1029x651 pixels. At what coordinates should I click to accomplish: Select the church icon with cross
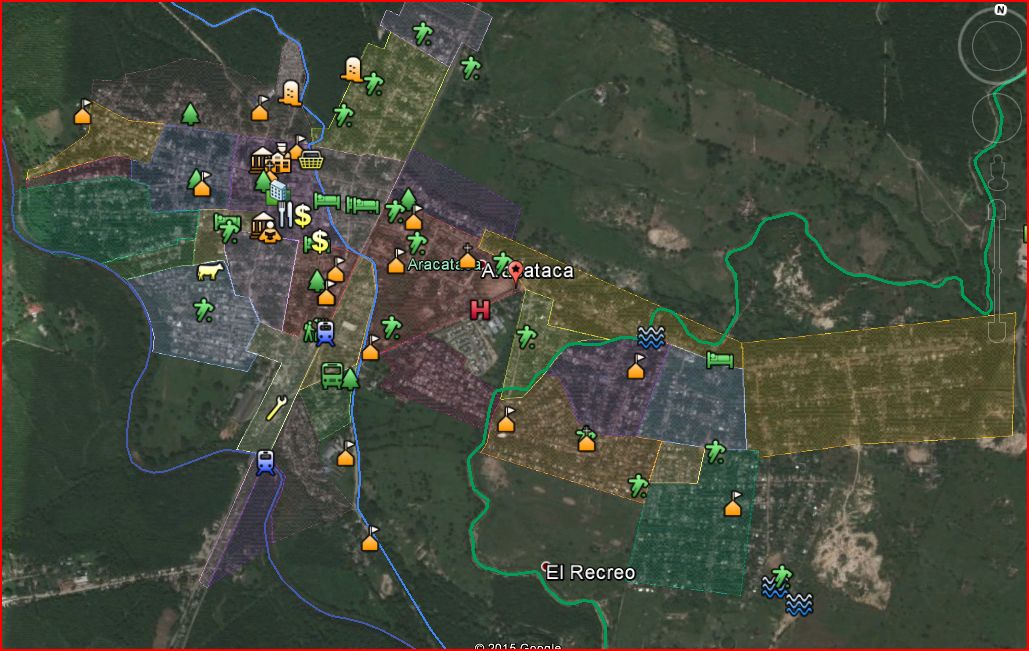coord(467,257)
